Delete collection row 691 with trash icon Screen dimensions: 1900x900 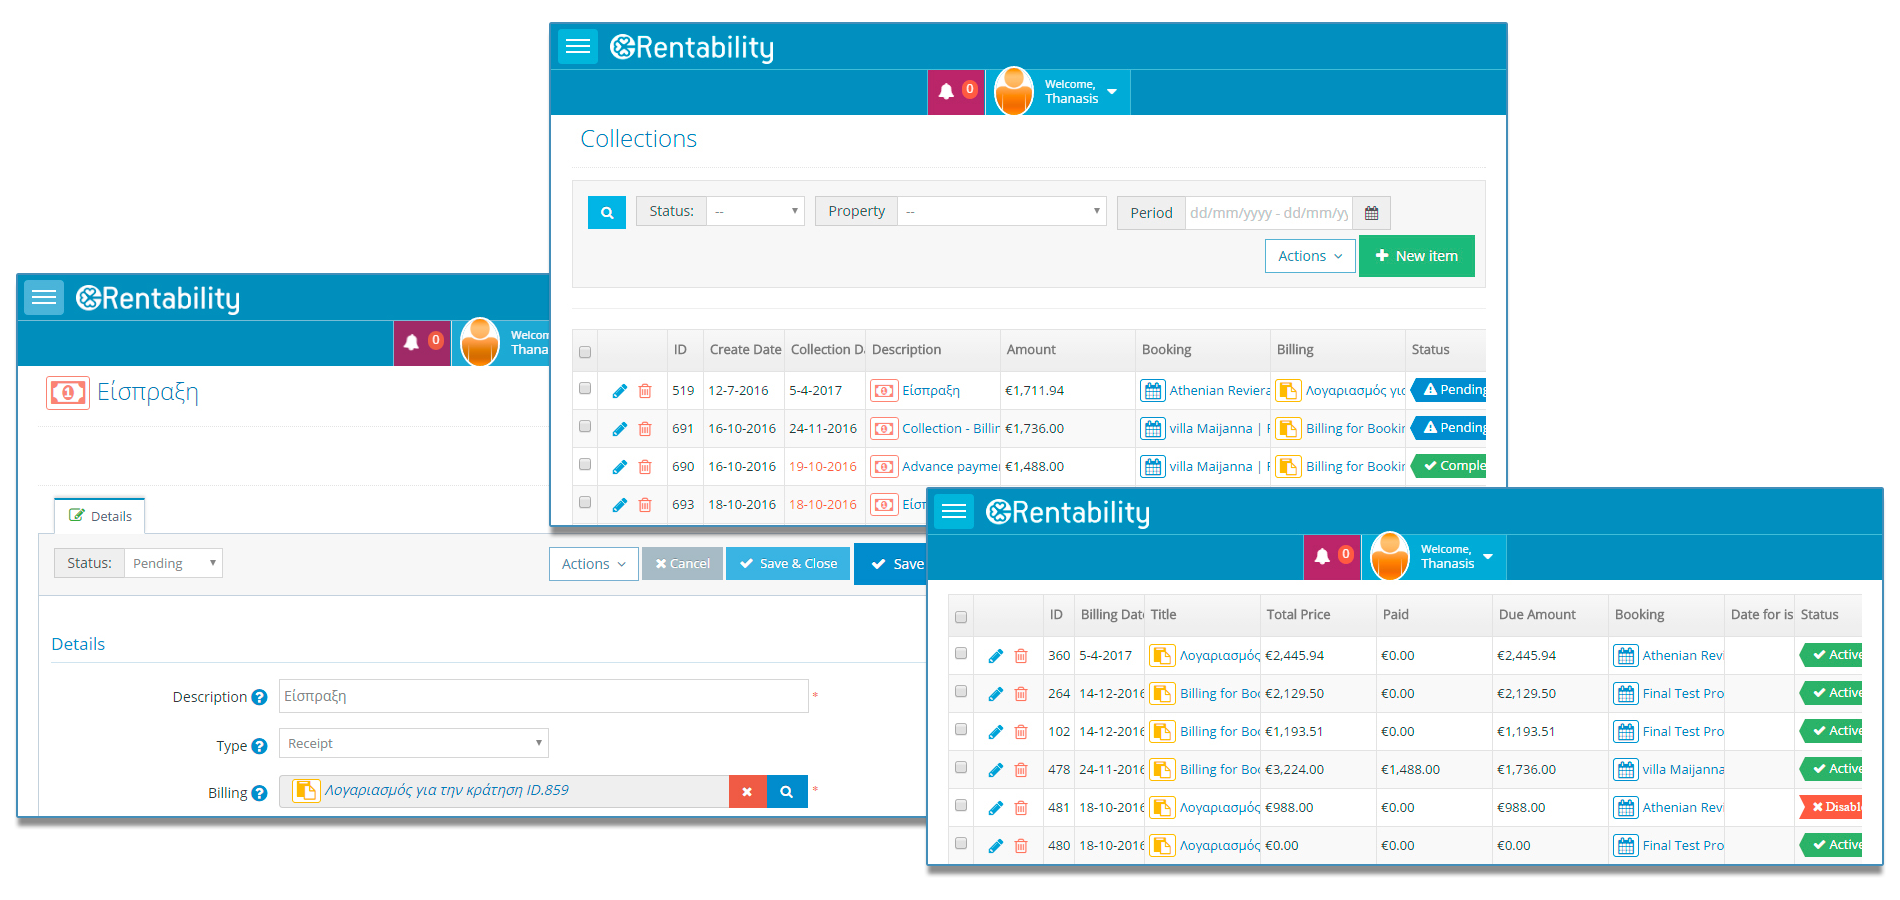coord(645,429)
